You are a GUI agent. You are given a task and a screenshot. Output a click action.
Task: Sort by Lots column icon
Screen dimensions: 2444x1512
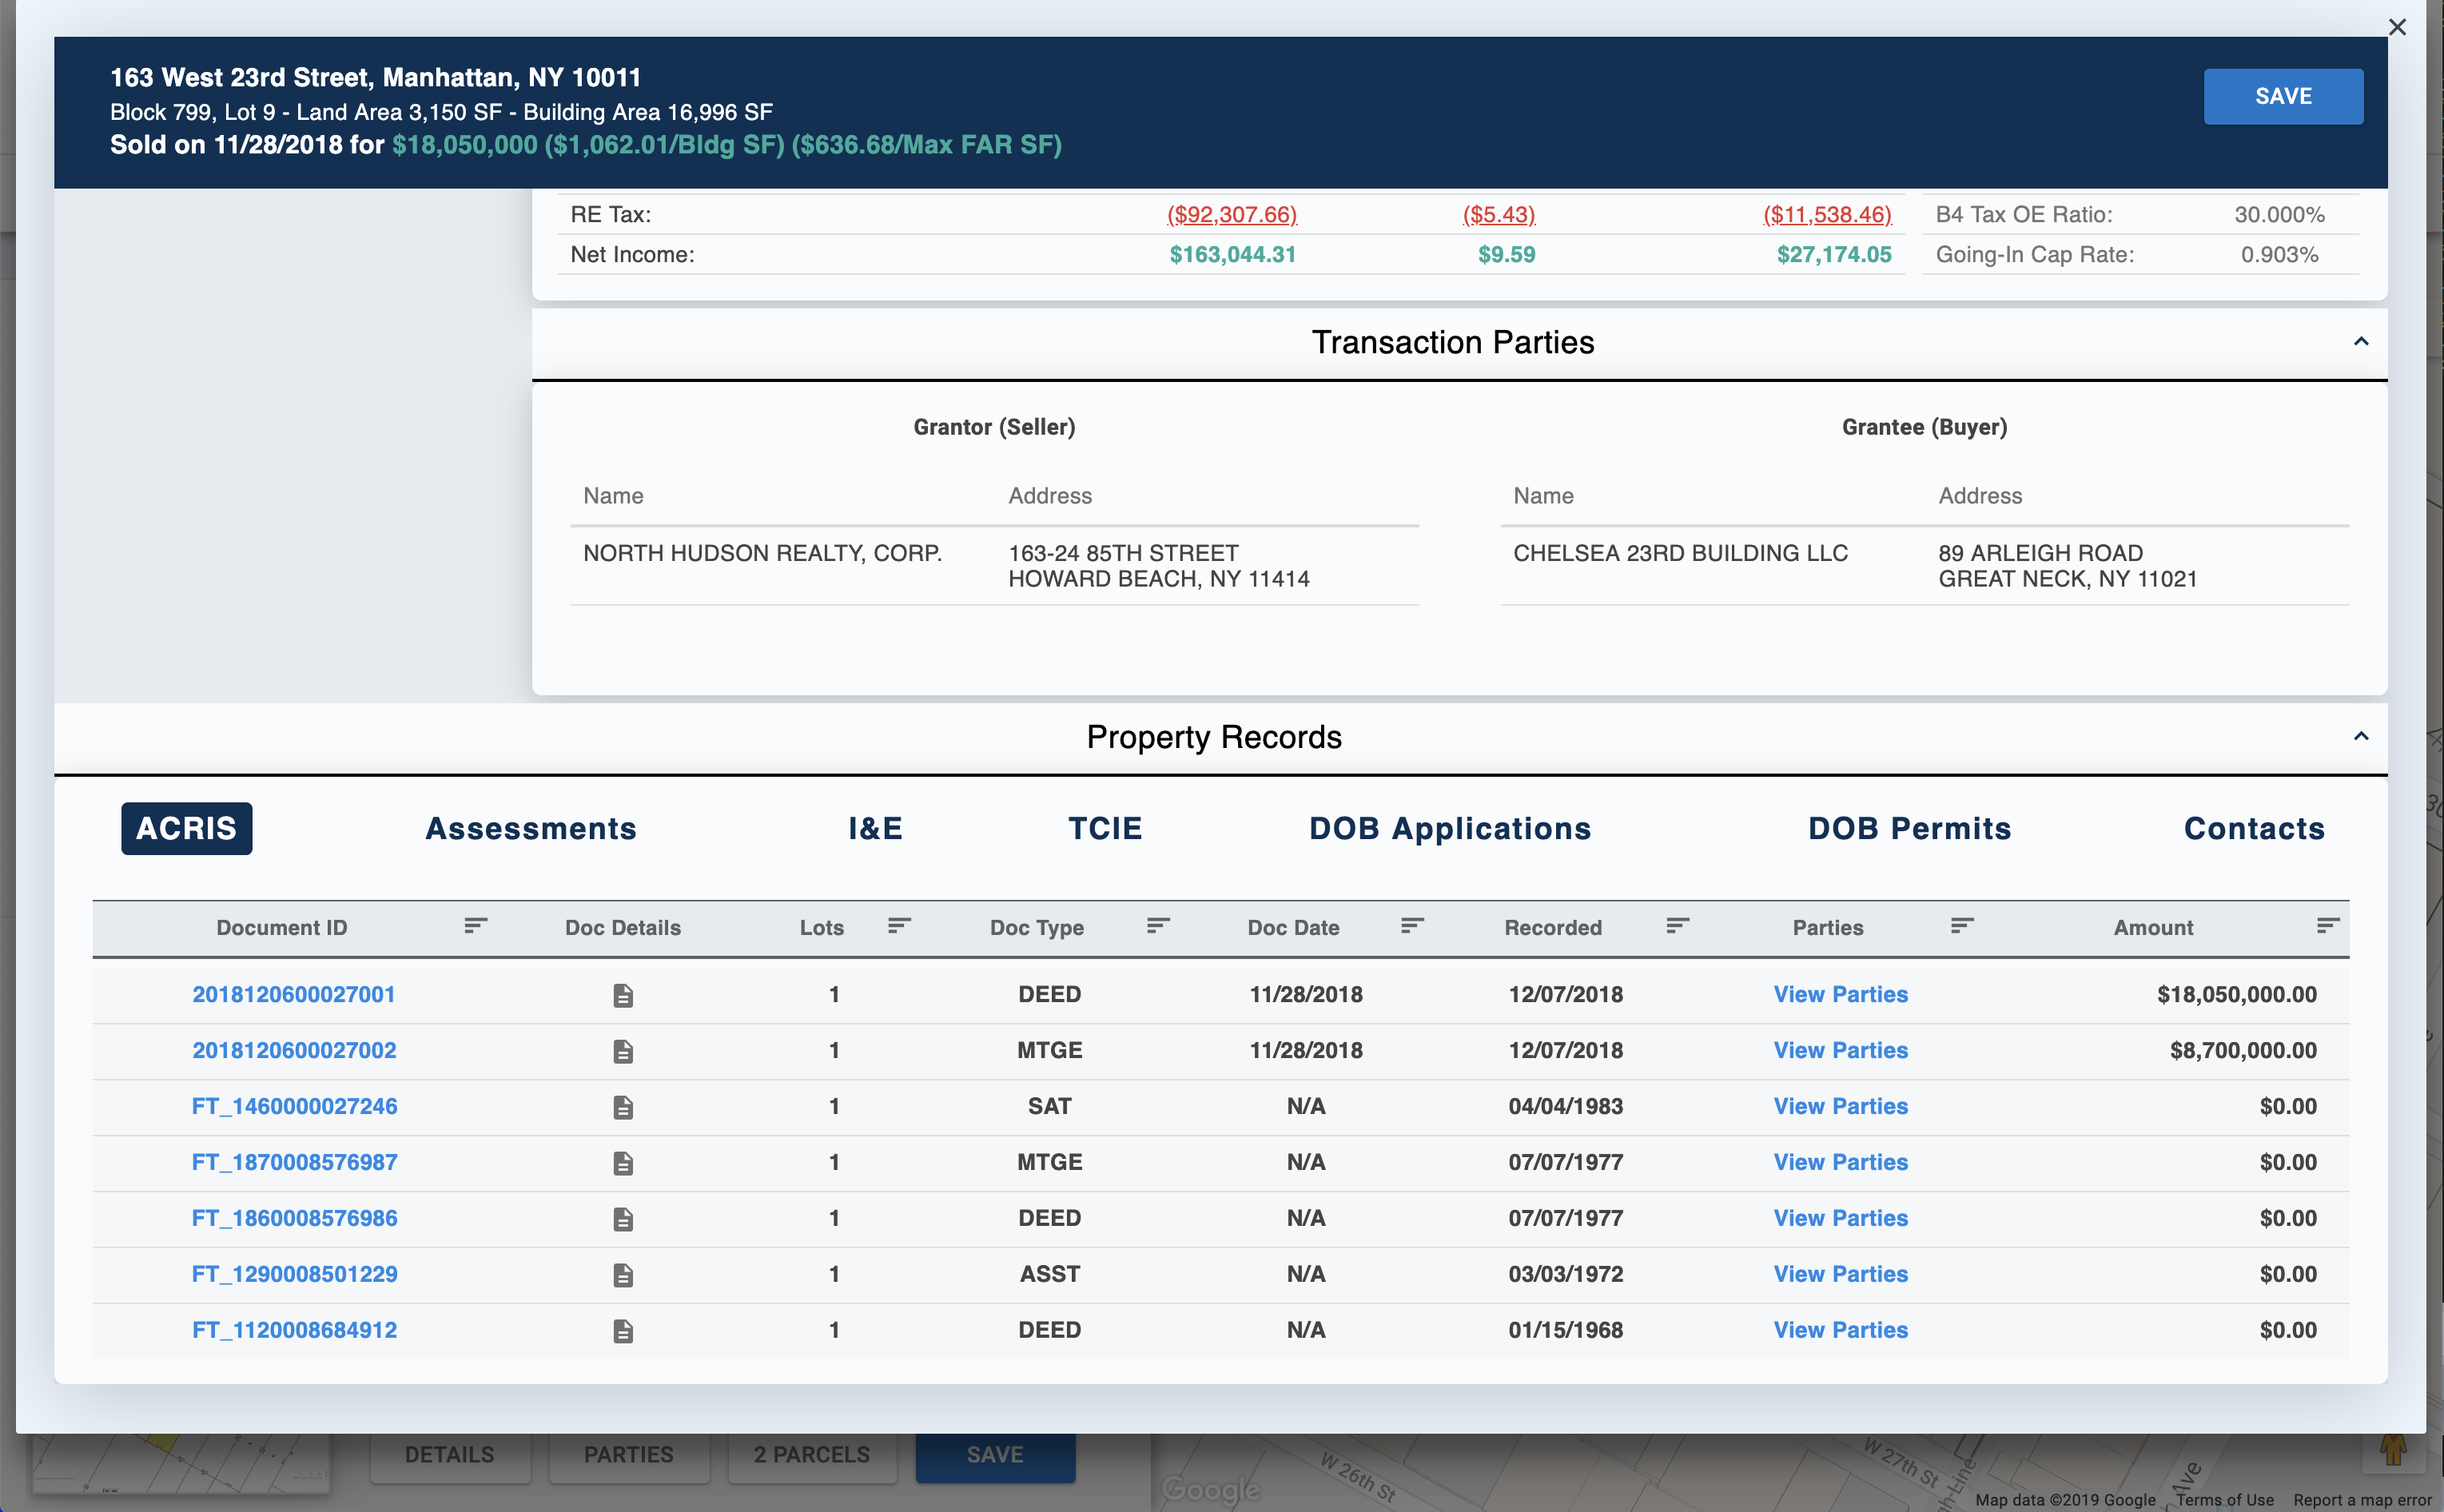tap(899, 926)
